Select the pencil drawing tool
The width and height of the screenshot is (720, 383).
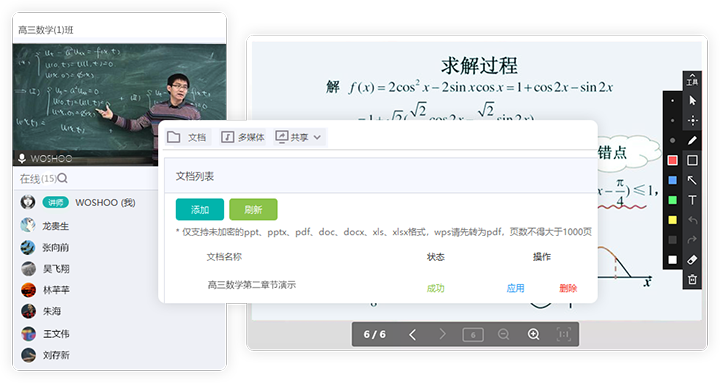coord(692,140)
